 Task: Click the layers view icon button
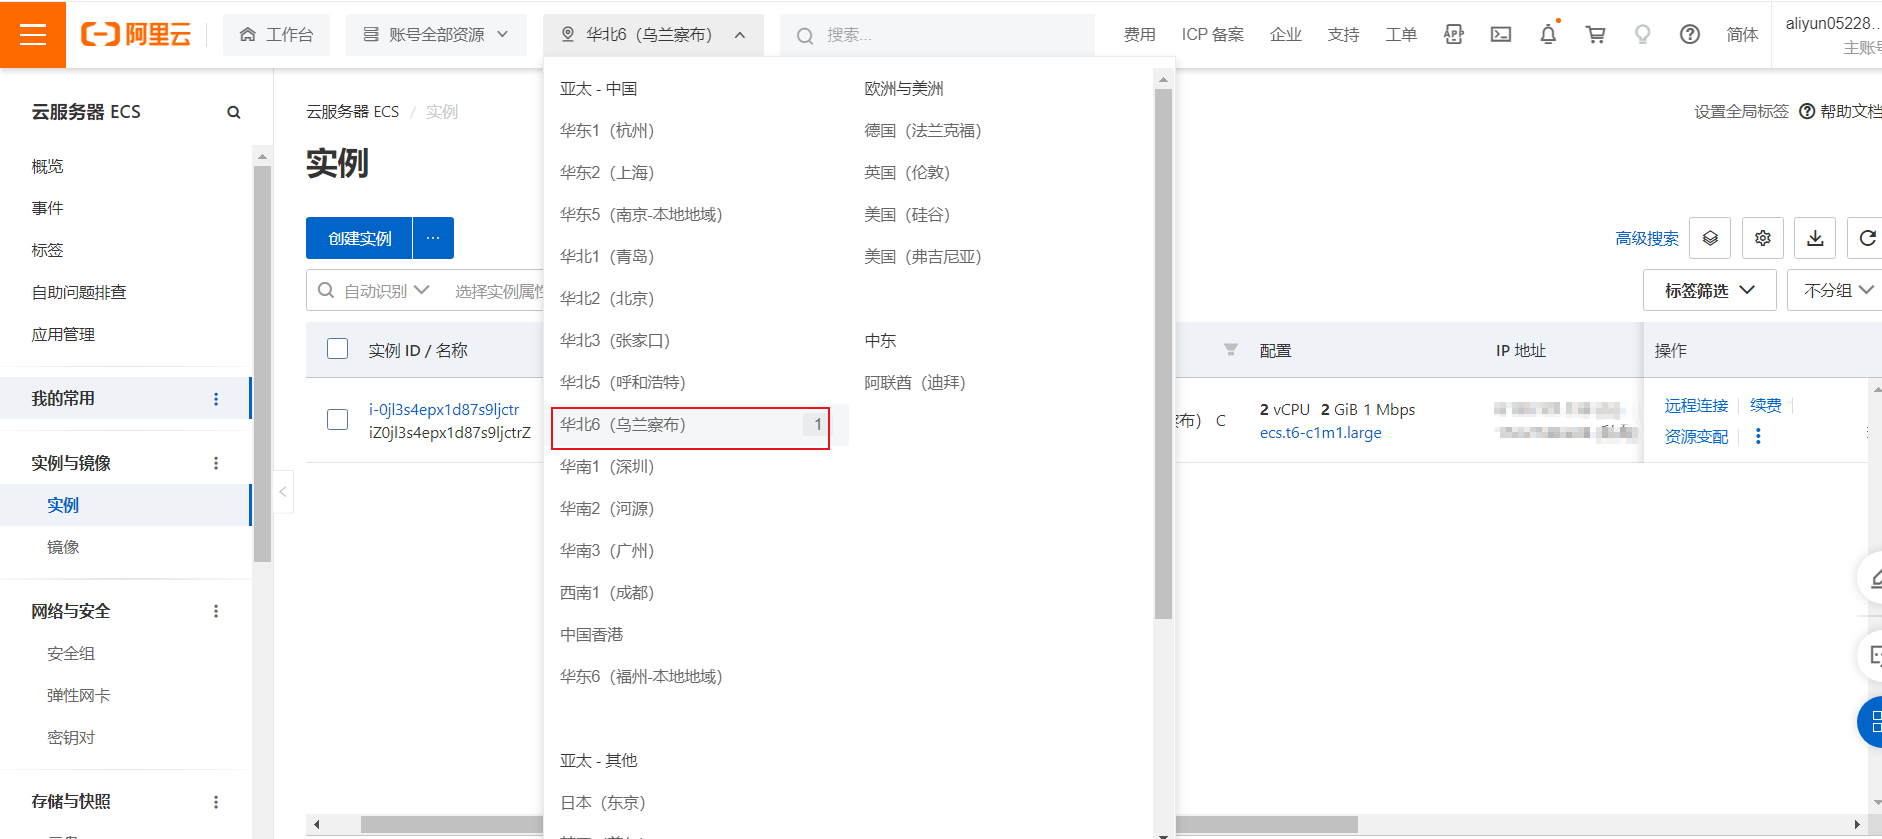tap(1710, 238)
